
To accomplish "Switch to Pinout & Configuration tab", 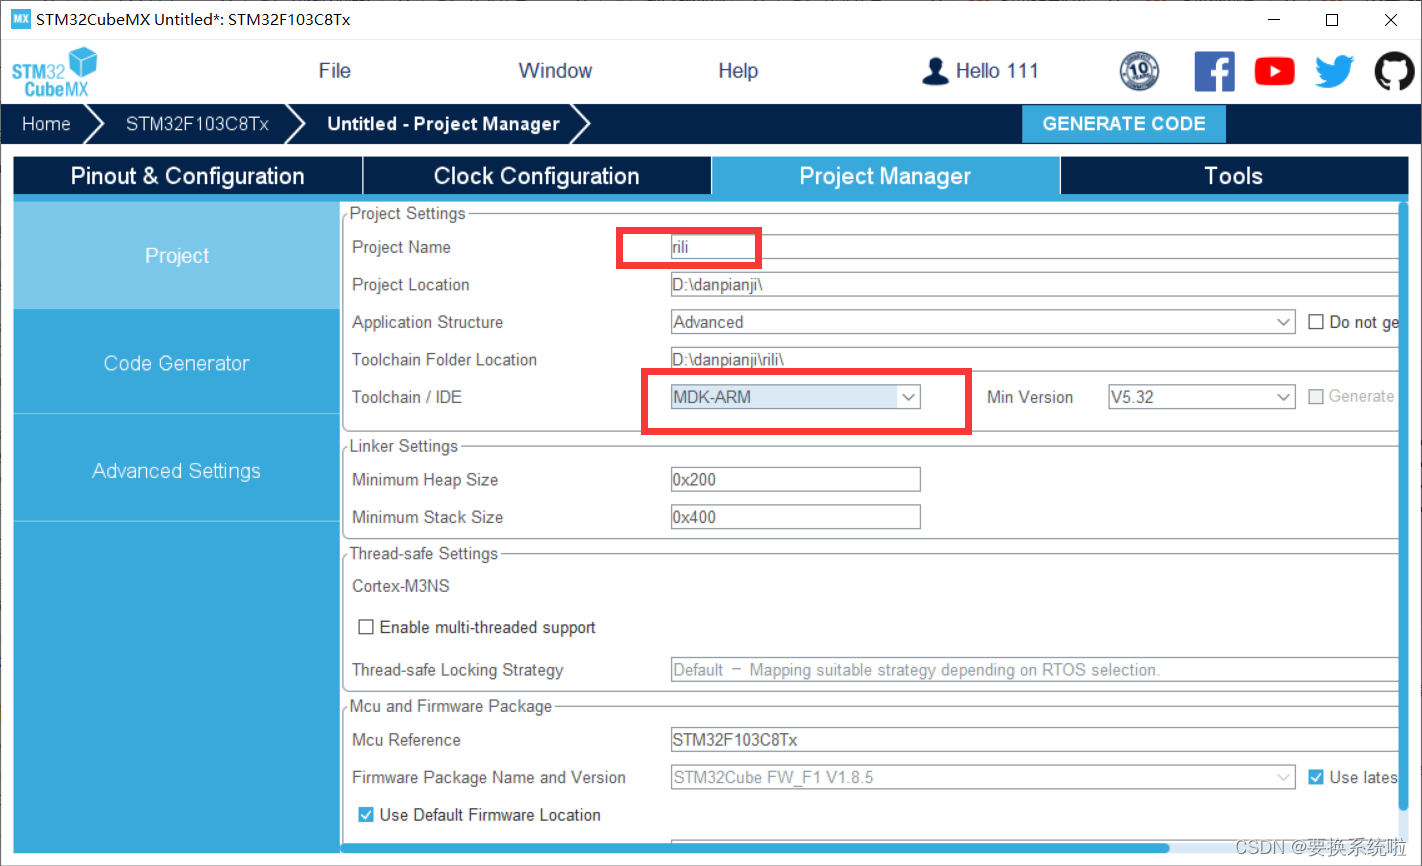I will (187, 176).
